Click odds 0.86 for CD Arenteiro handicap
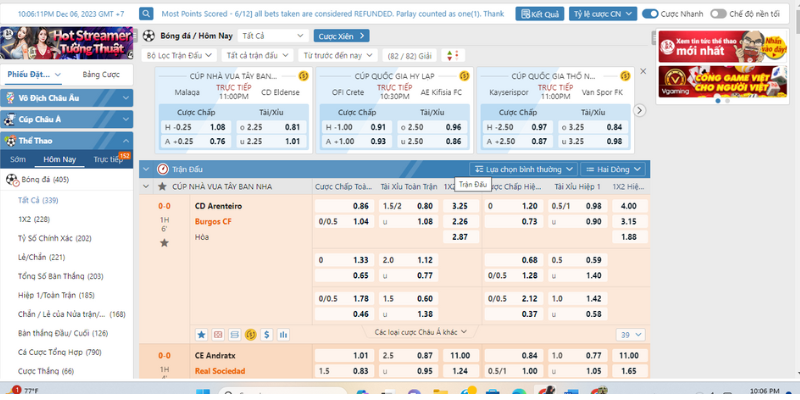800x400 pixels. (361, 205)
